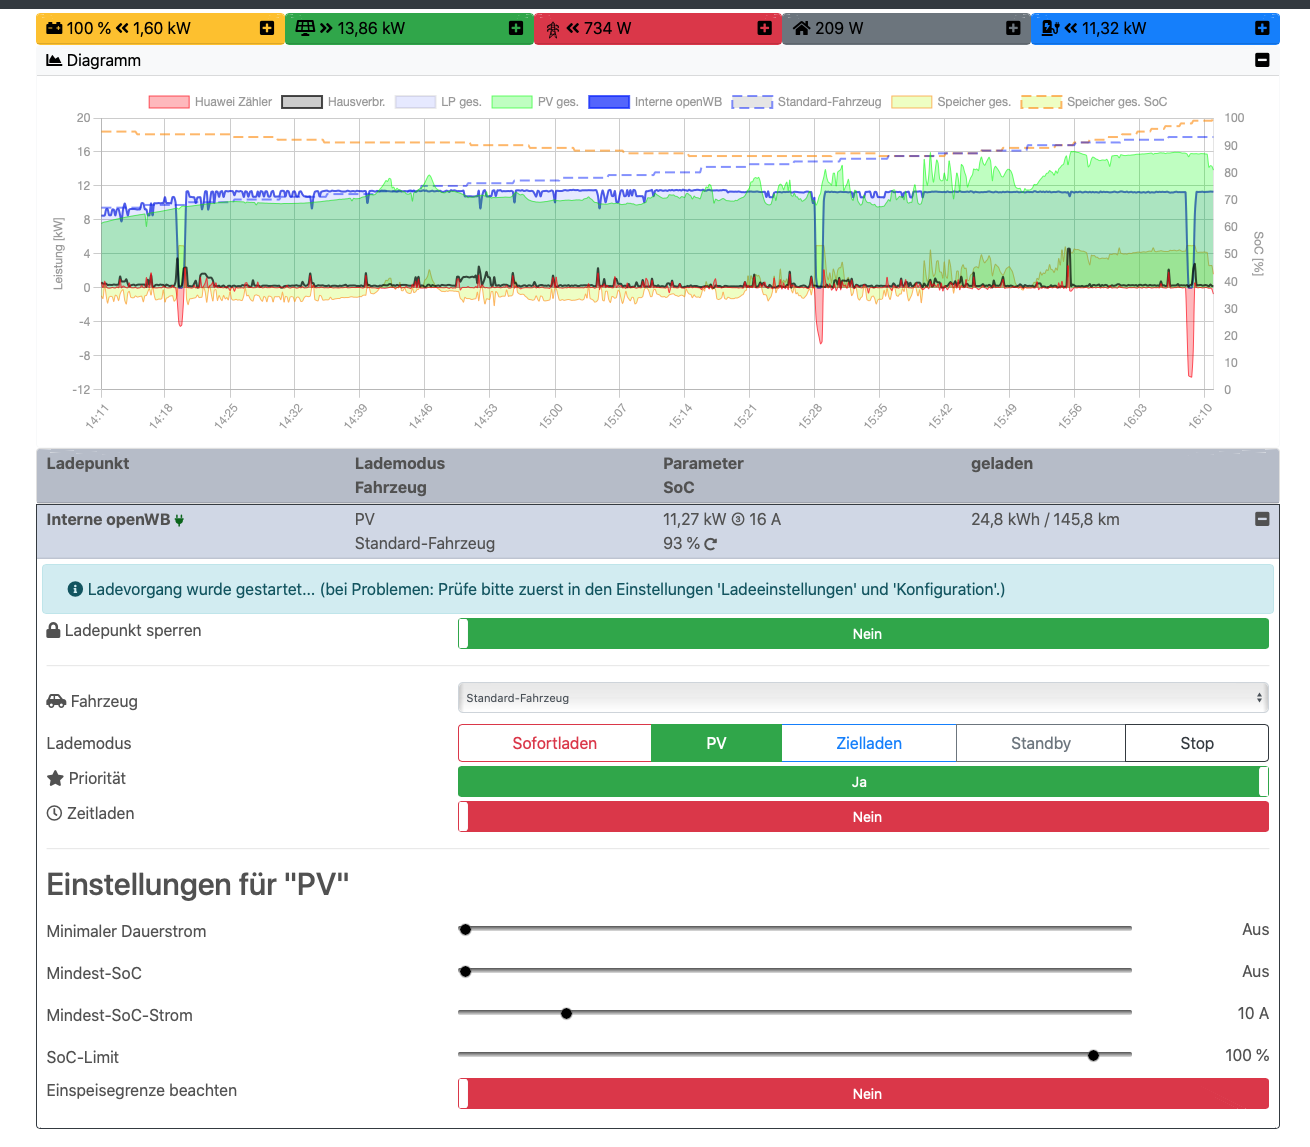Toggle LP ges. legend entry
Screen dimensions: 1310x1147
point(438,102)
